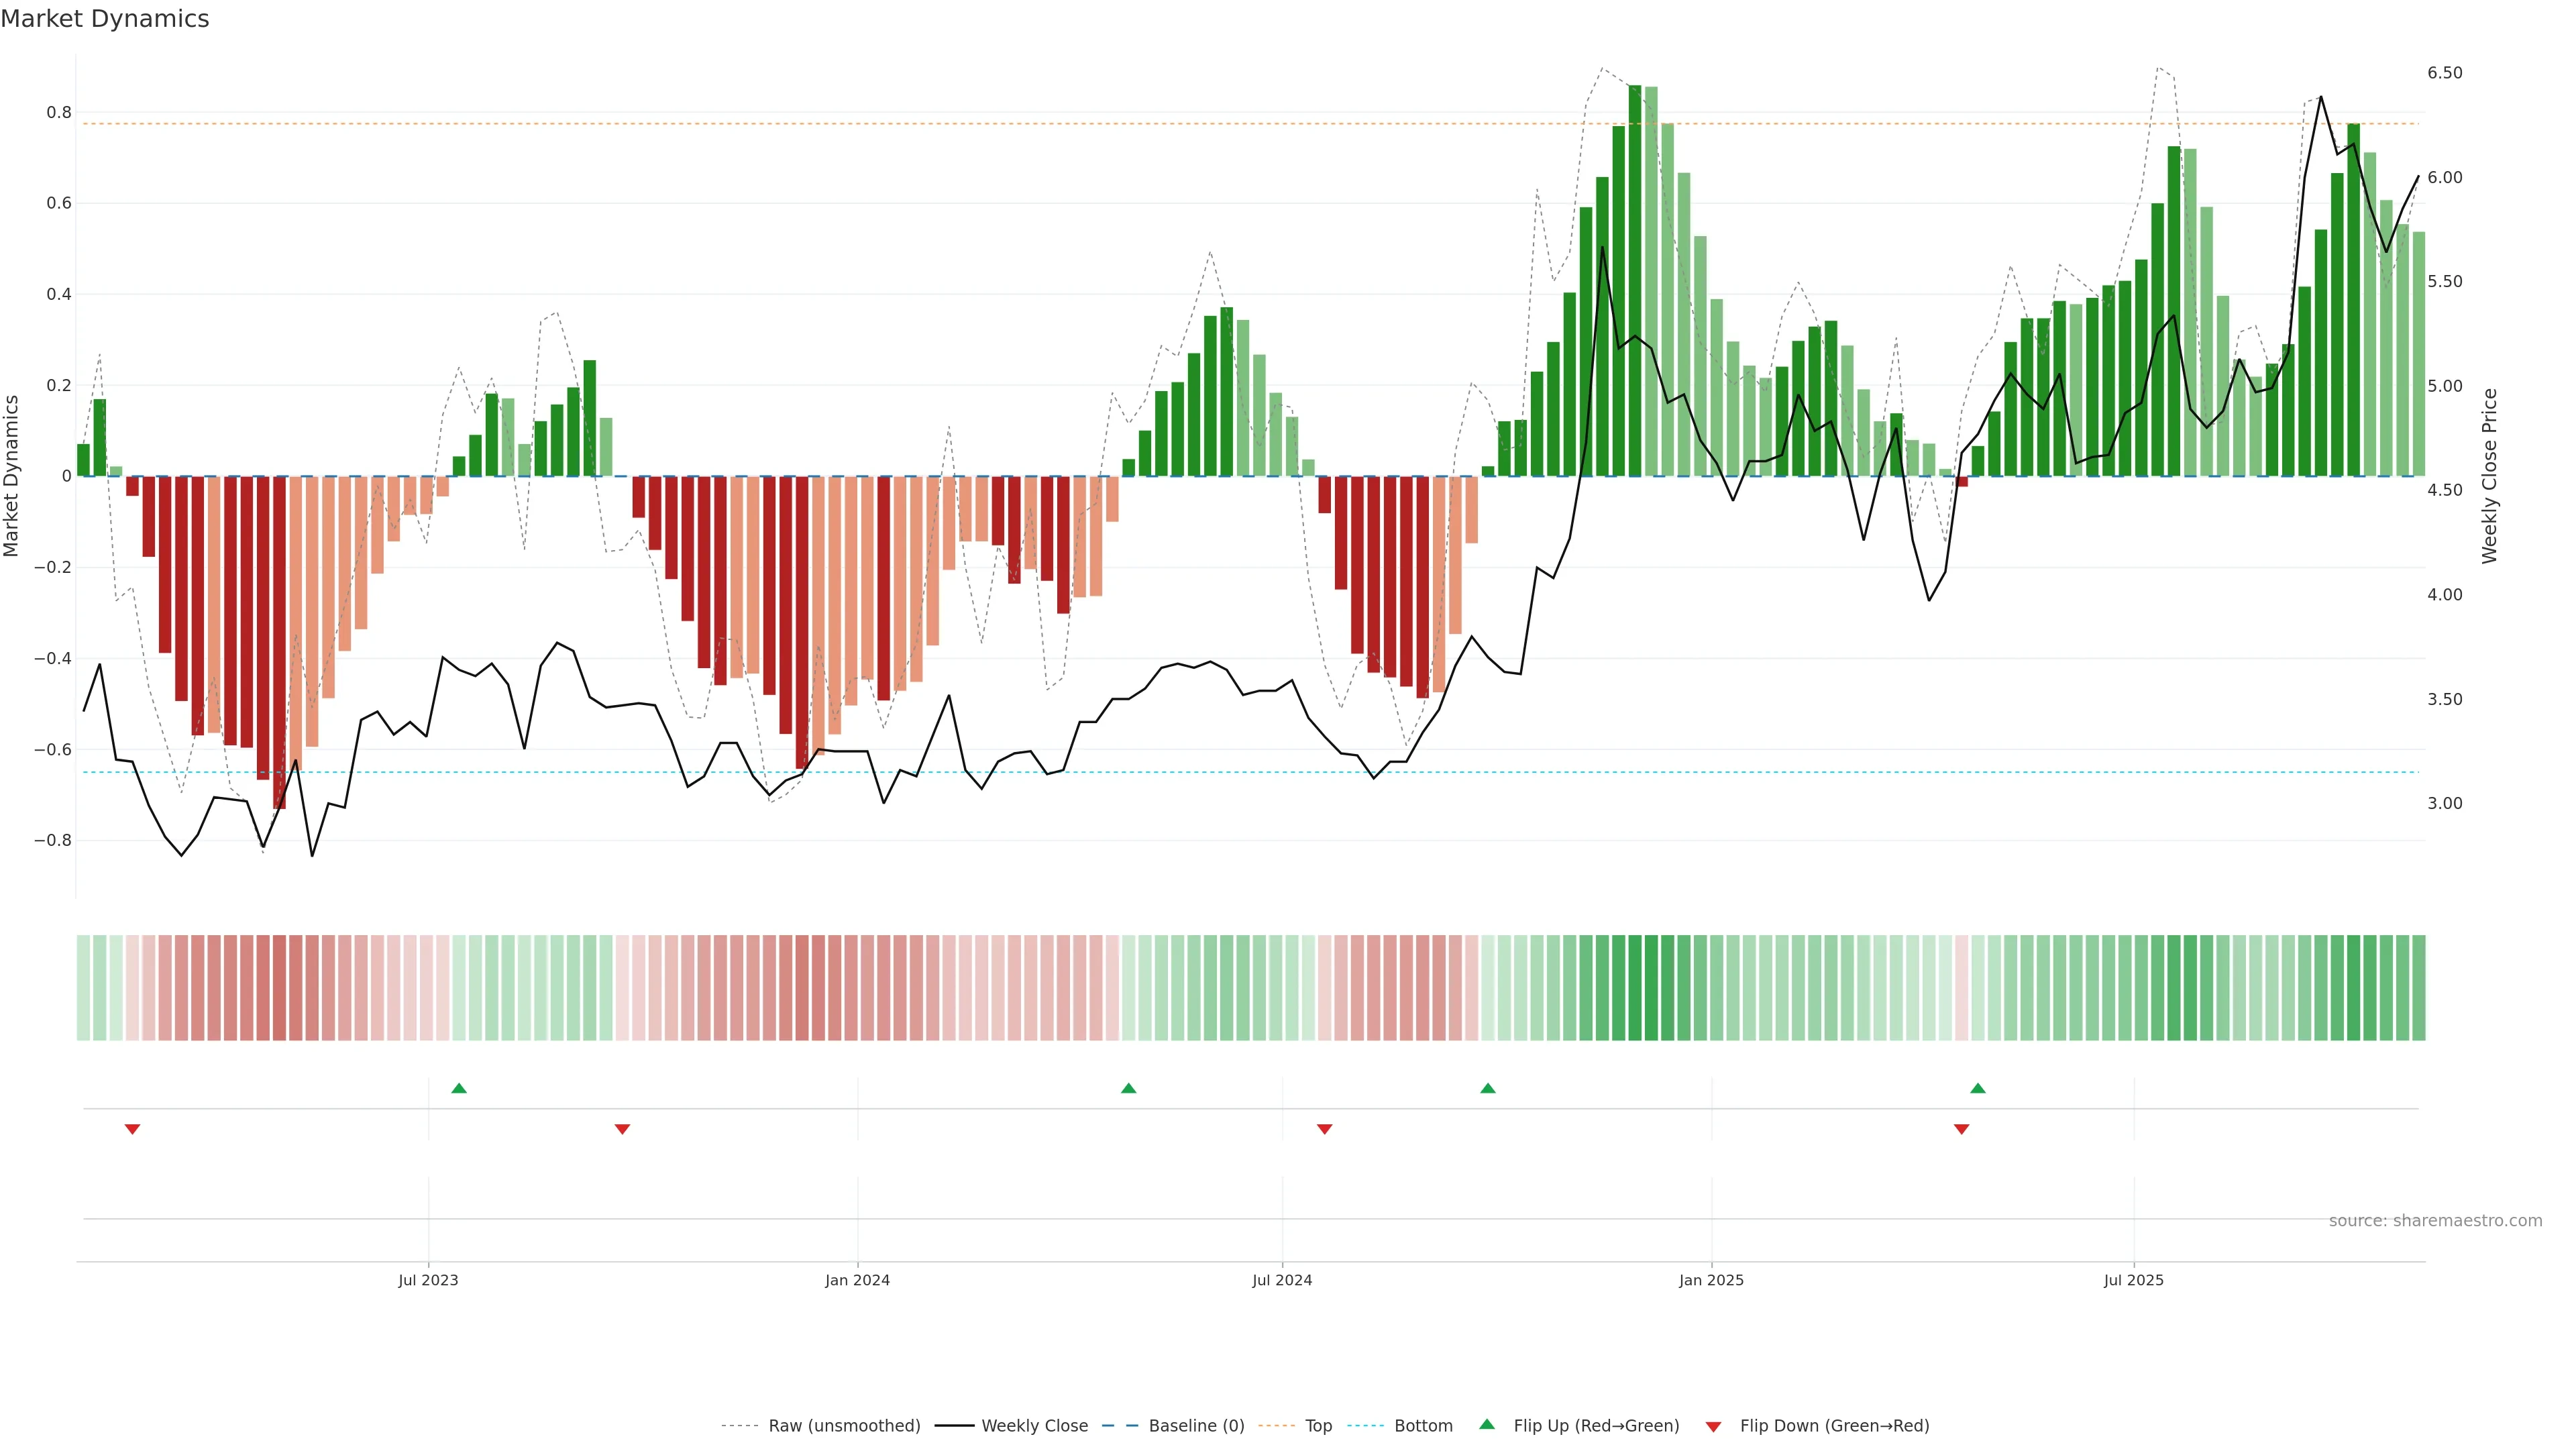Click the green flip-up triangle between Jan 2024 and Jul 2024
Image resolution: width=2576 pixels, height=1449 pixels.
point(1128,1088)
